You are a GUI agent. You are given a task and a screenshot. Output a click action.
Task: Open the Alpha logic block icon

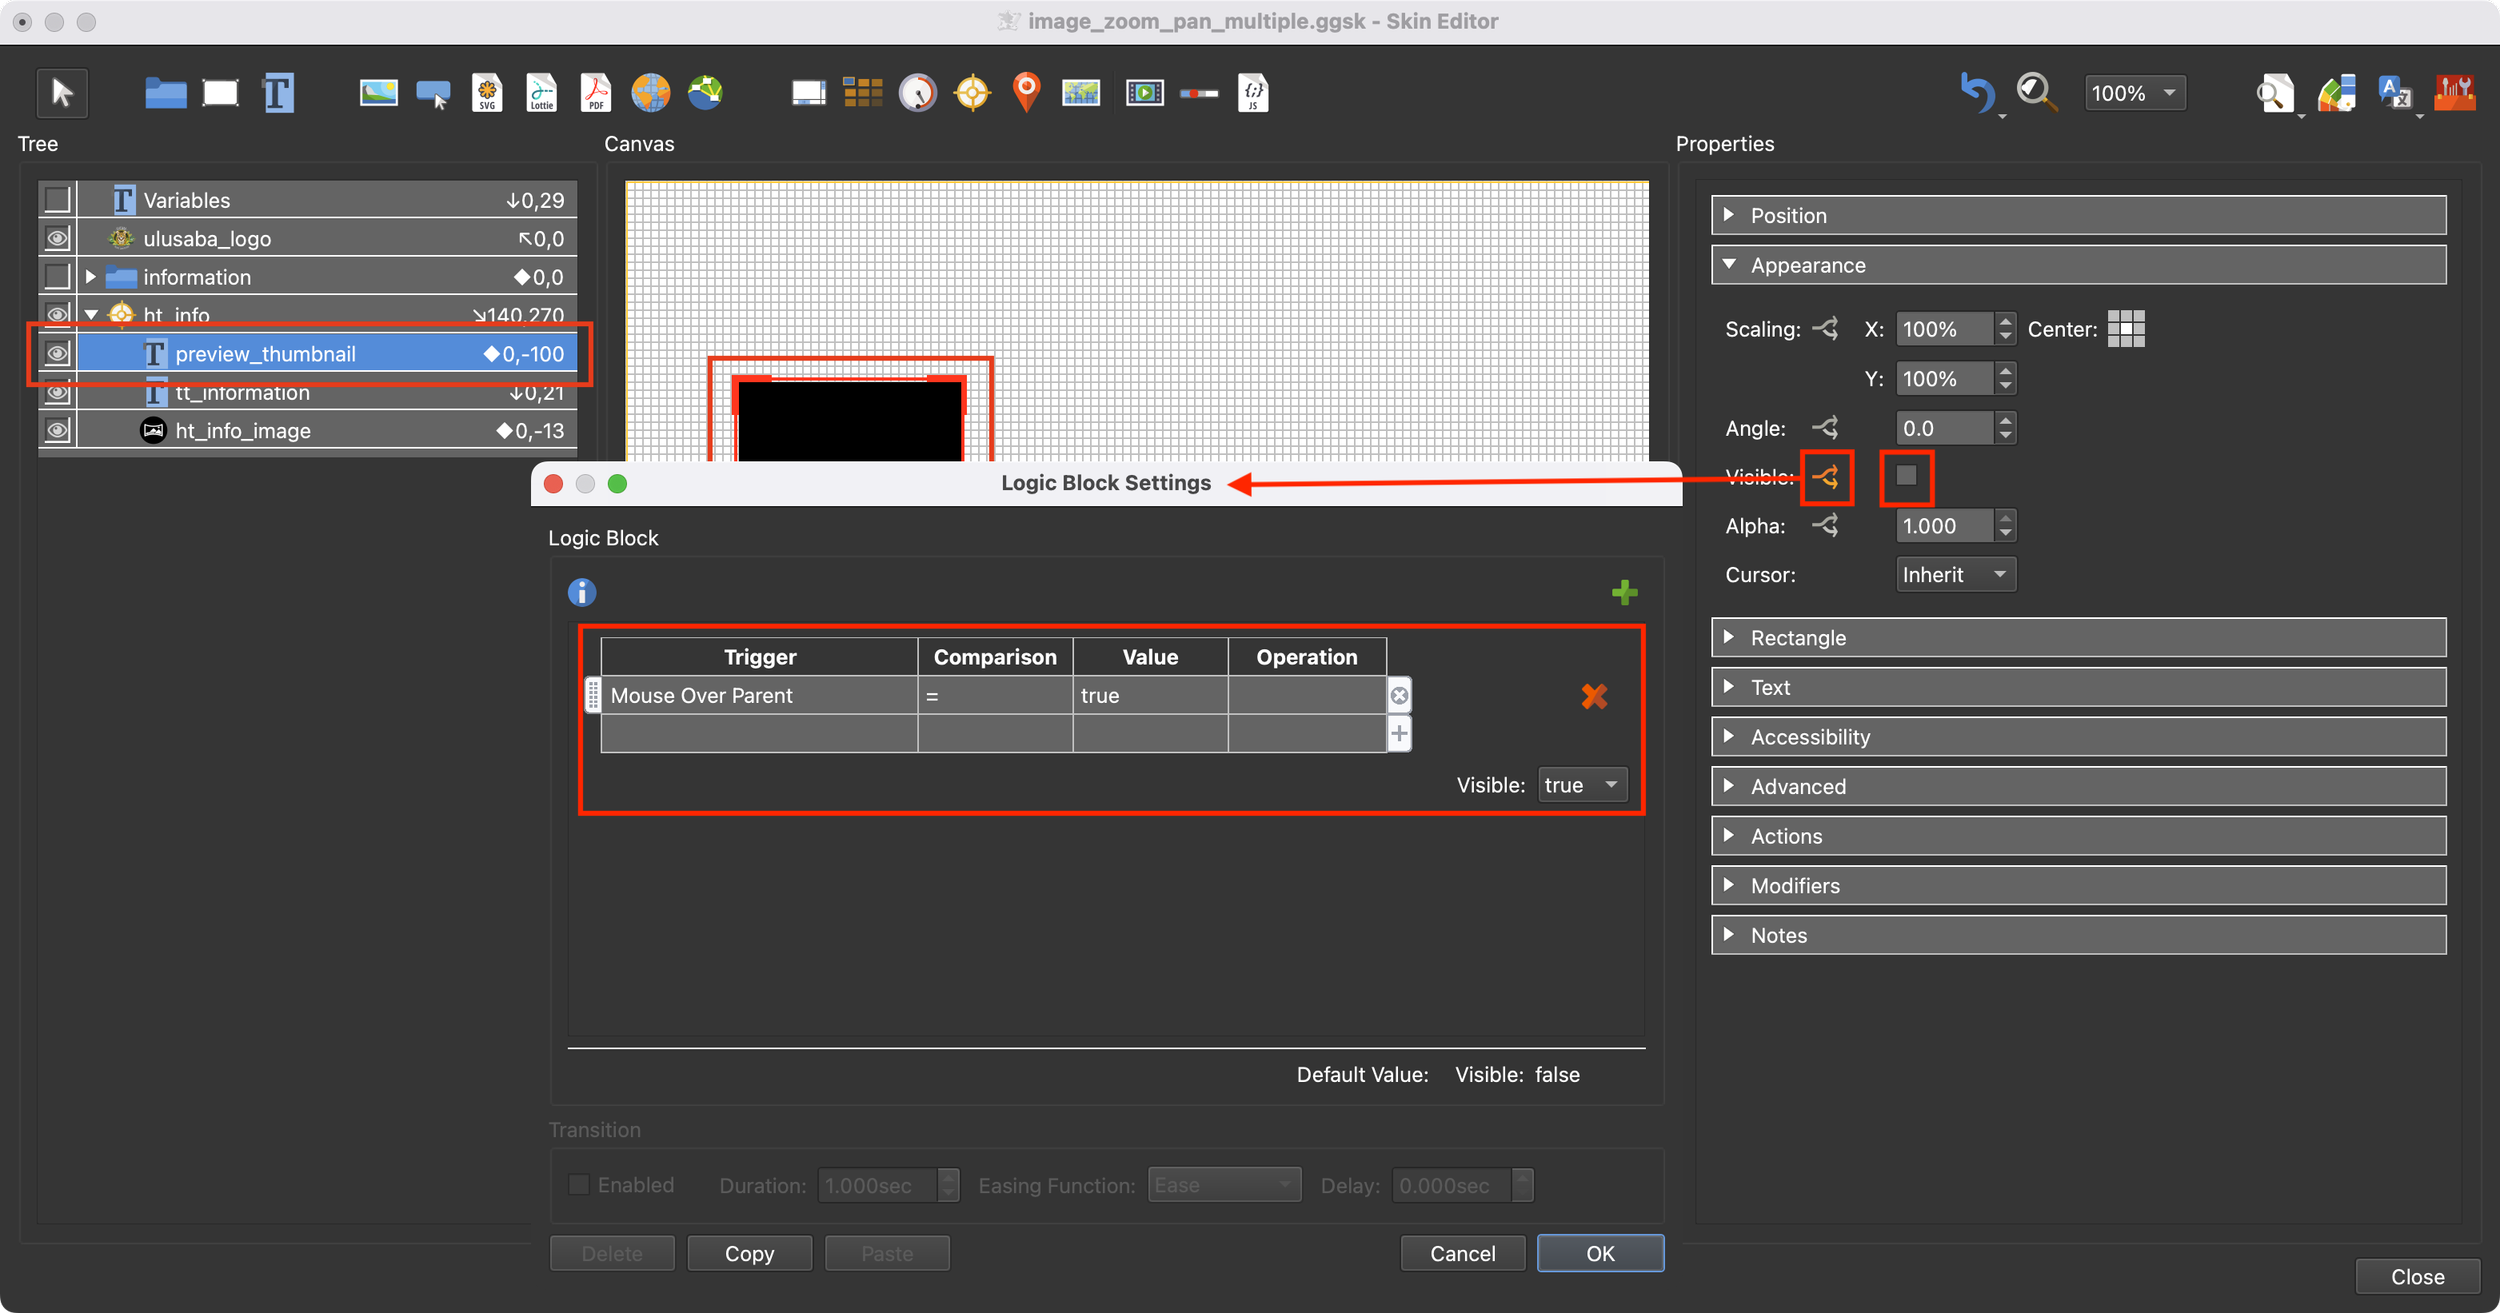coord(1826,526)
